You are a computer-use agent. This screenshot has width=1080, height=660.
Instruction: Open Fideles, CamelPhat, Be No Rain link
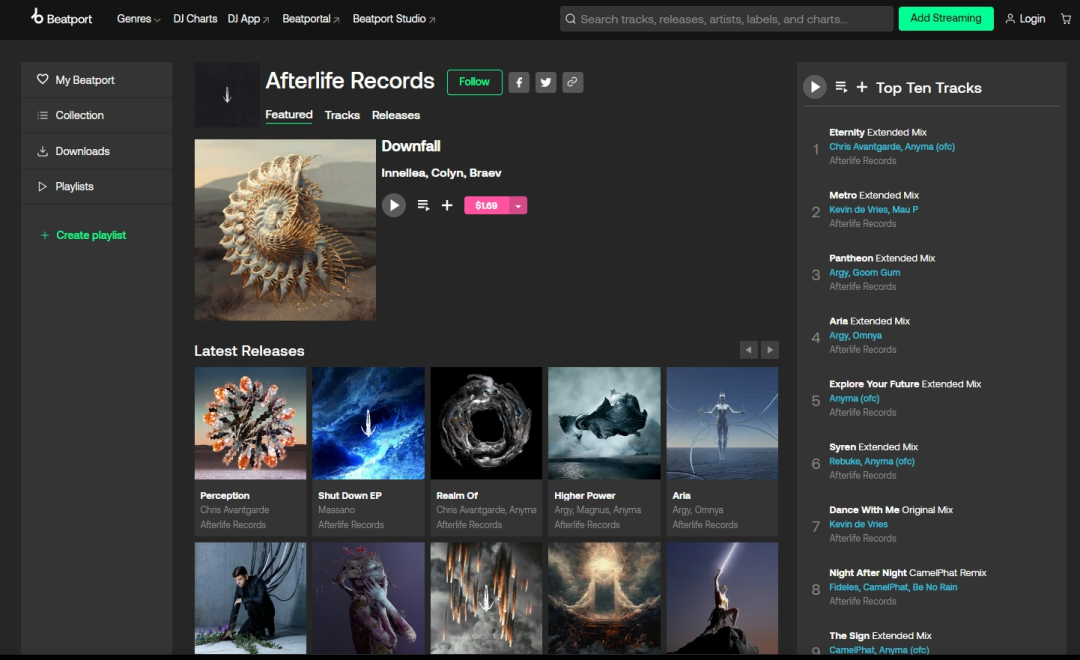tap(893, 587)
